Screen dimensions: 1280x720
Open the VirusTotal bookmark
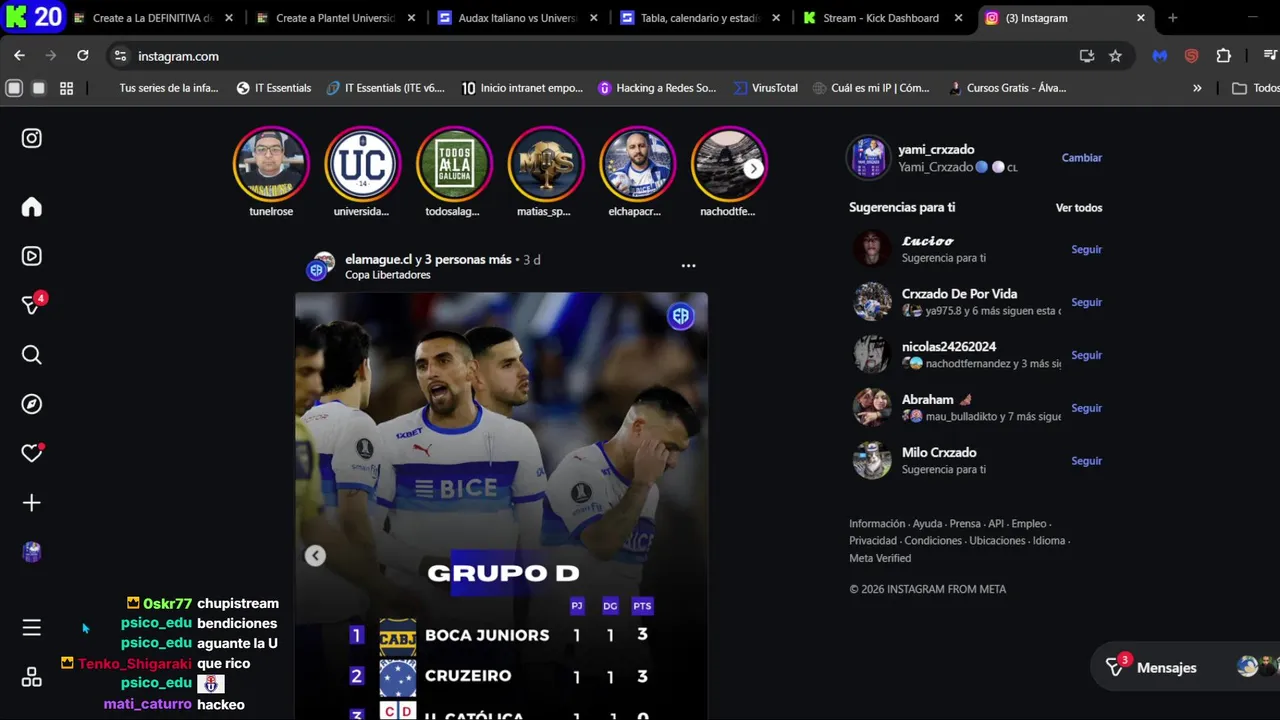[766, 88]
